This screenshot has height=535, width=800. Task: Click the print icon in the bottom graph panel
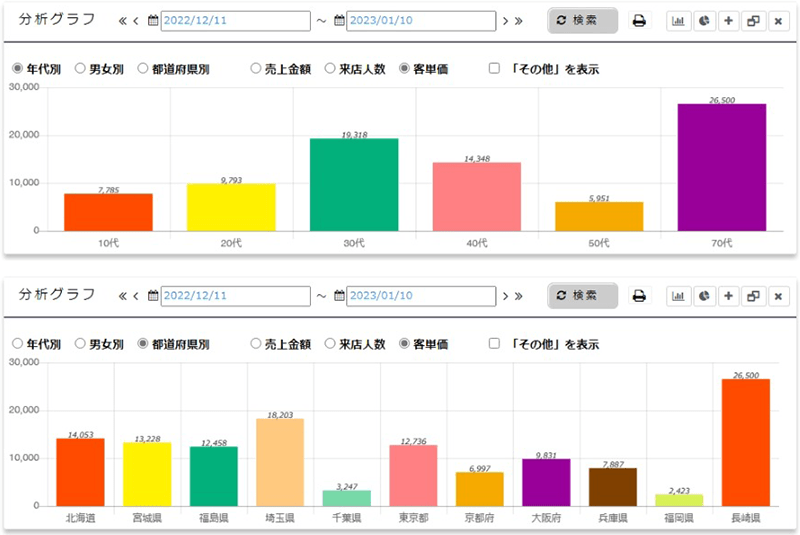[639, 297]
